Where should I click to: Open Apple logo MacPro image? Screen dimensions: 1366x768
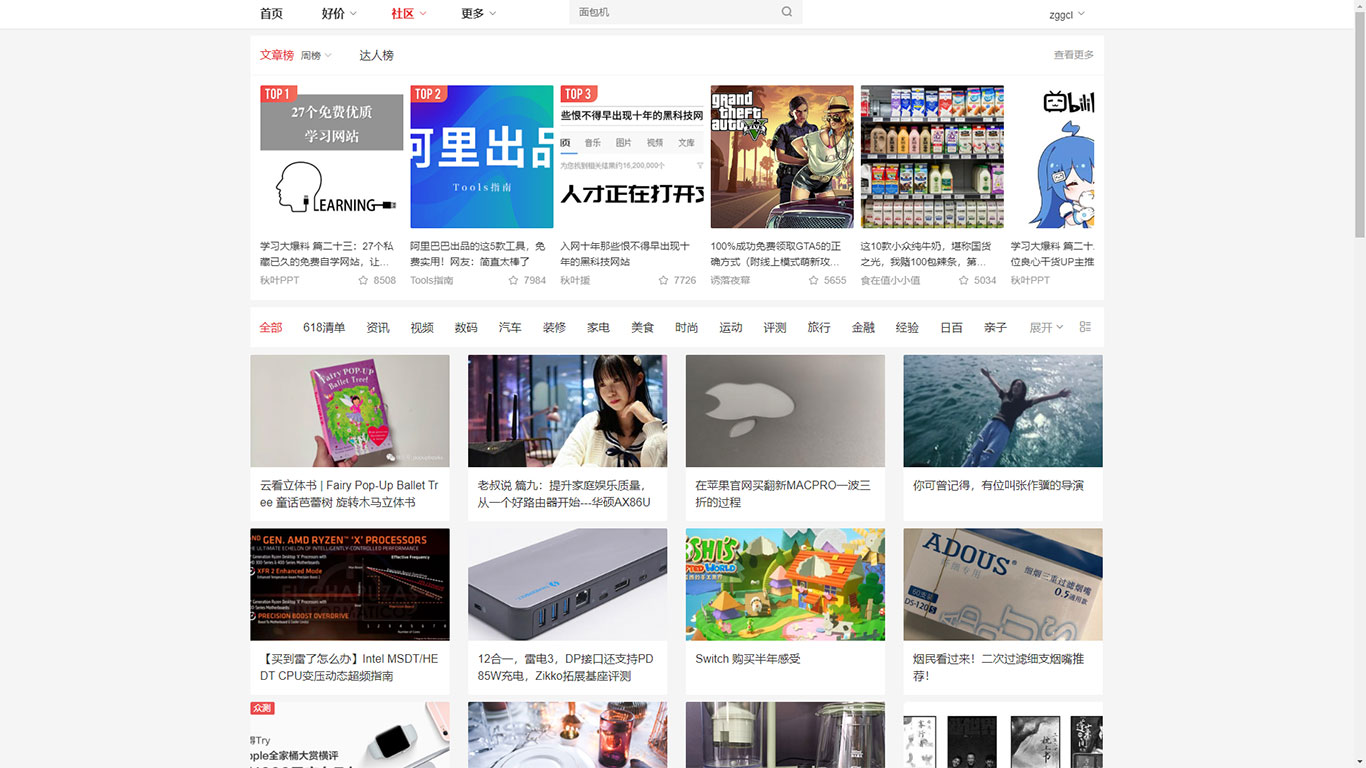[785, 411]
